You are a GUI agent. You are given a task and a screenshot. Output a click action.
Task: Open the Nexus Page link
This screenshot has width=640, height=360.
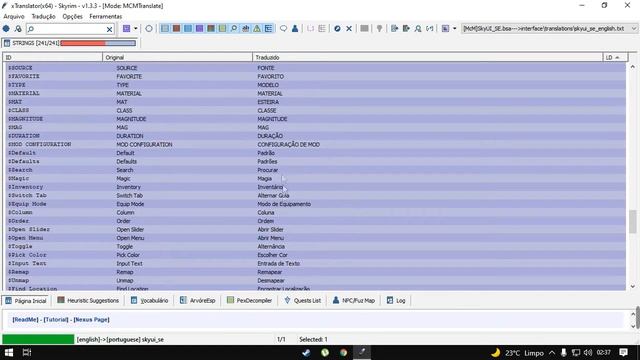click(91, 320)
